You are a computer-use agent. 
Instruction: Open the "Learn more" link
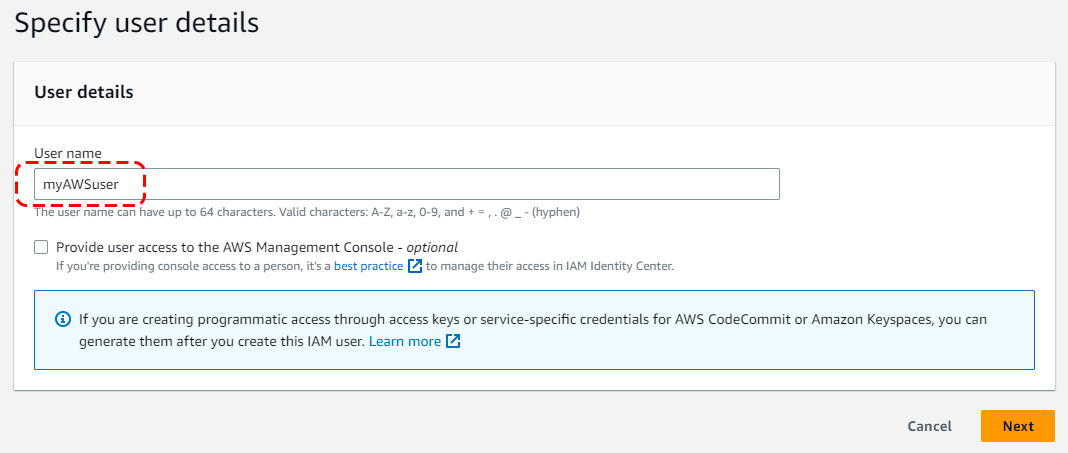click(x=405, y=341)
